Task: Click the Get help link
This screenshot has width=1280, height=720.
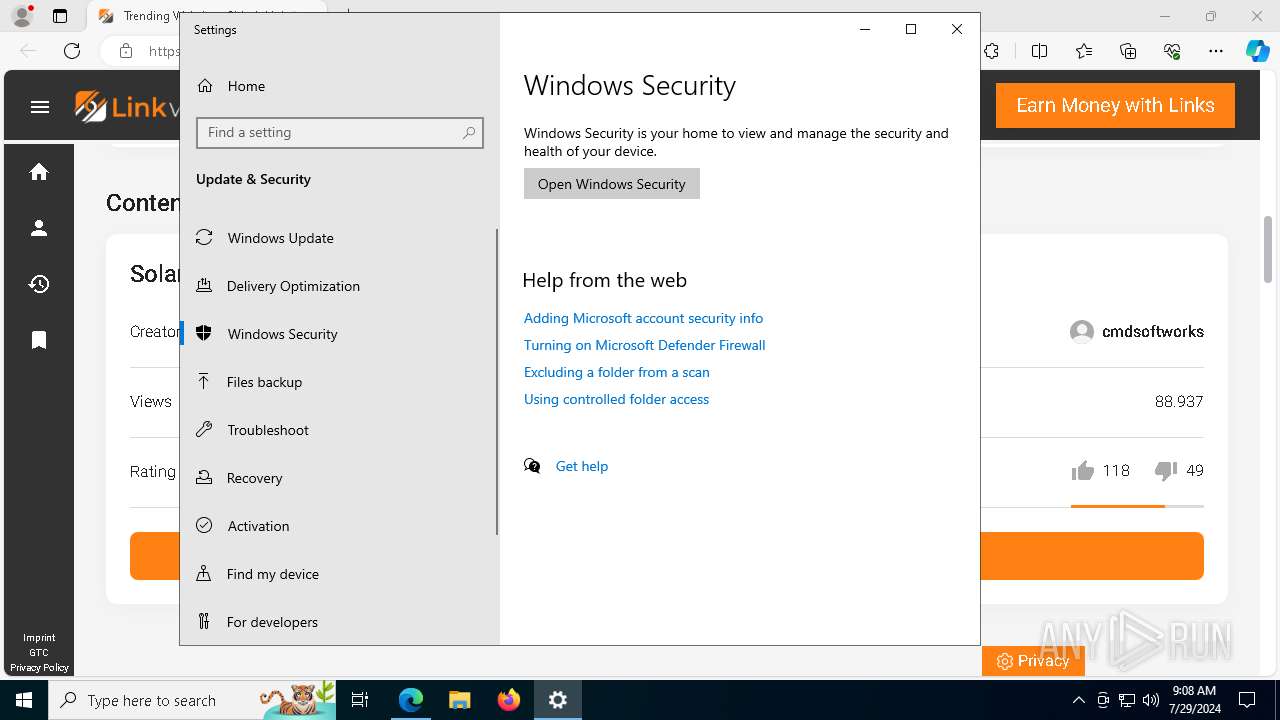Action: point(582,466)
